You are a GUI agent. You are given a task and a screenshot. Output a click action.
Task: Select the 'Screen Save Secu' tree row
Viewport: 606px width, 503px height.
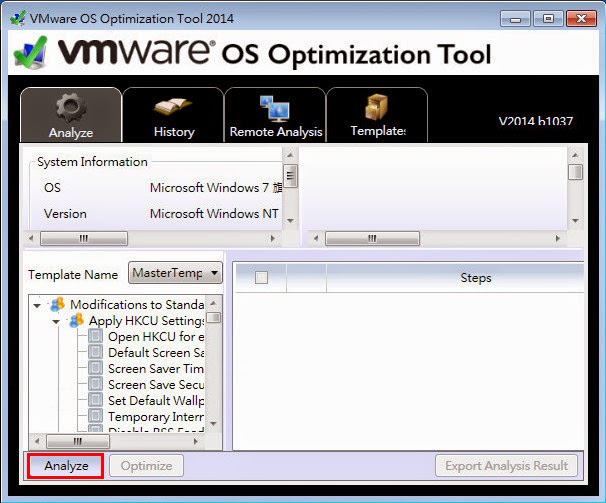coord(156,384)
